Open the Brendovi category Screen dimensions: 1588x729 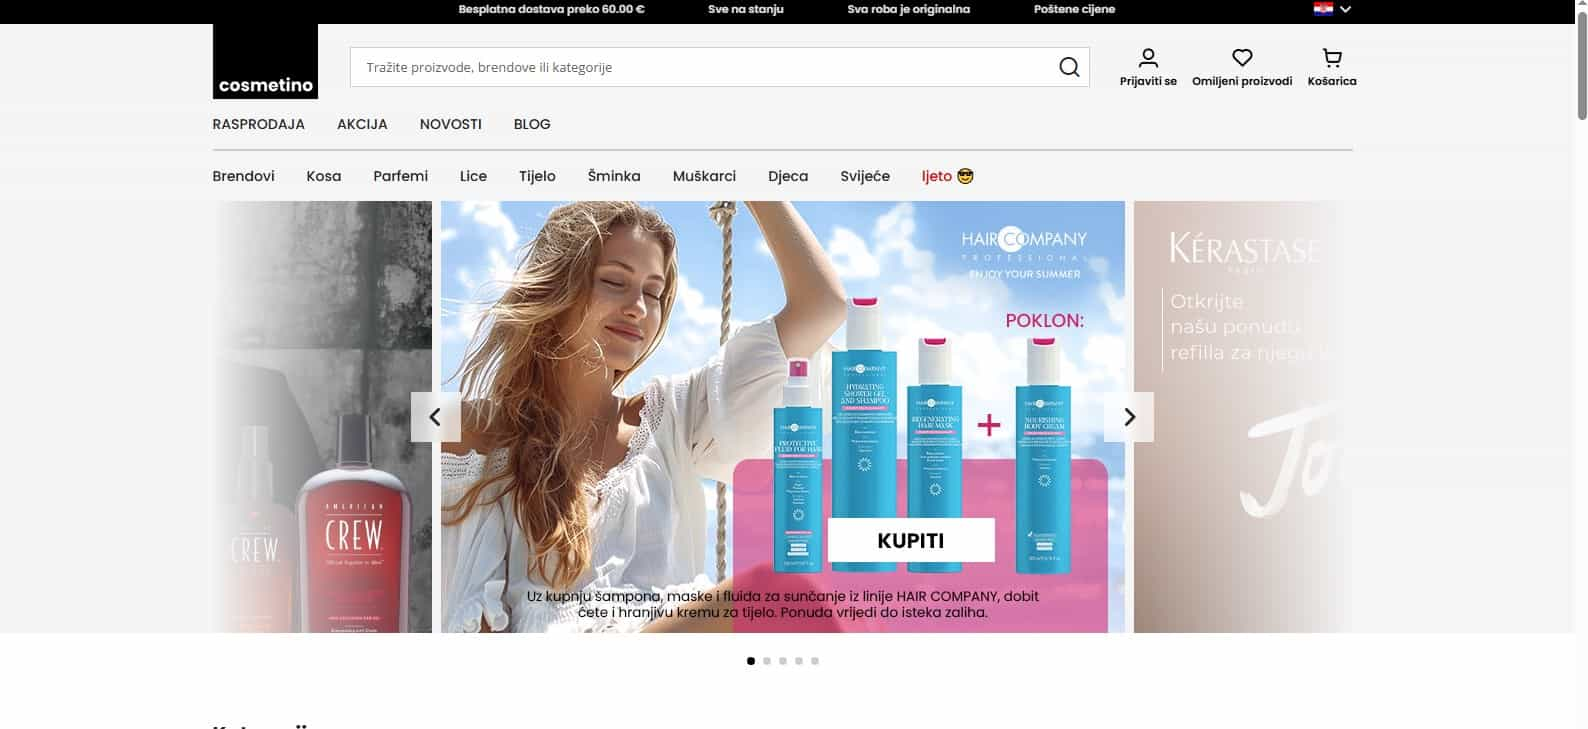243,176
